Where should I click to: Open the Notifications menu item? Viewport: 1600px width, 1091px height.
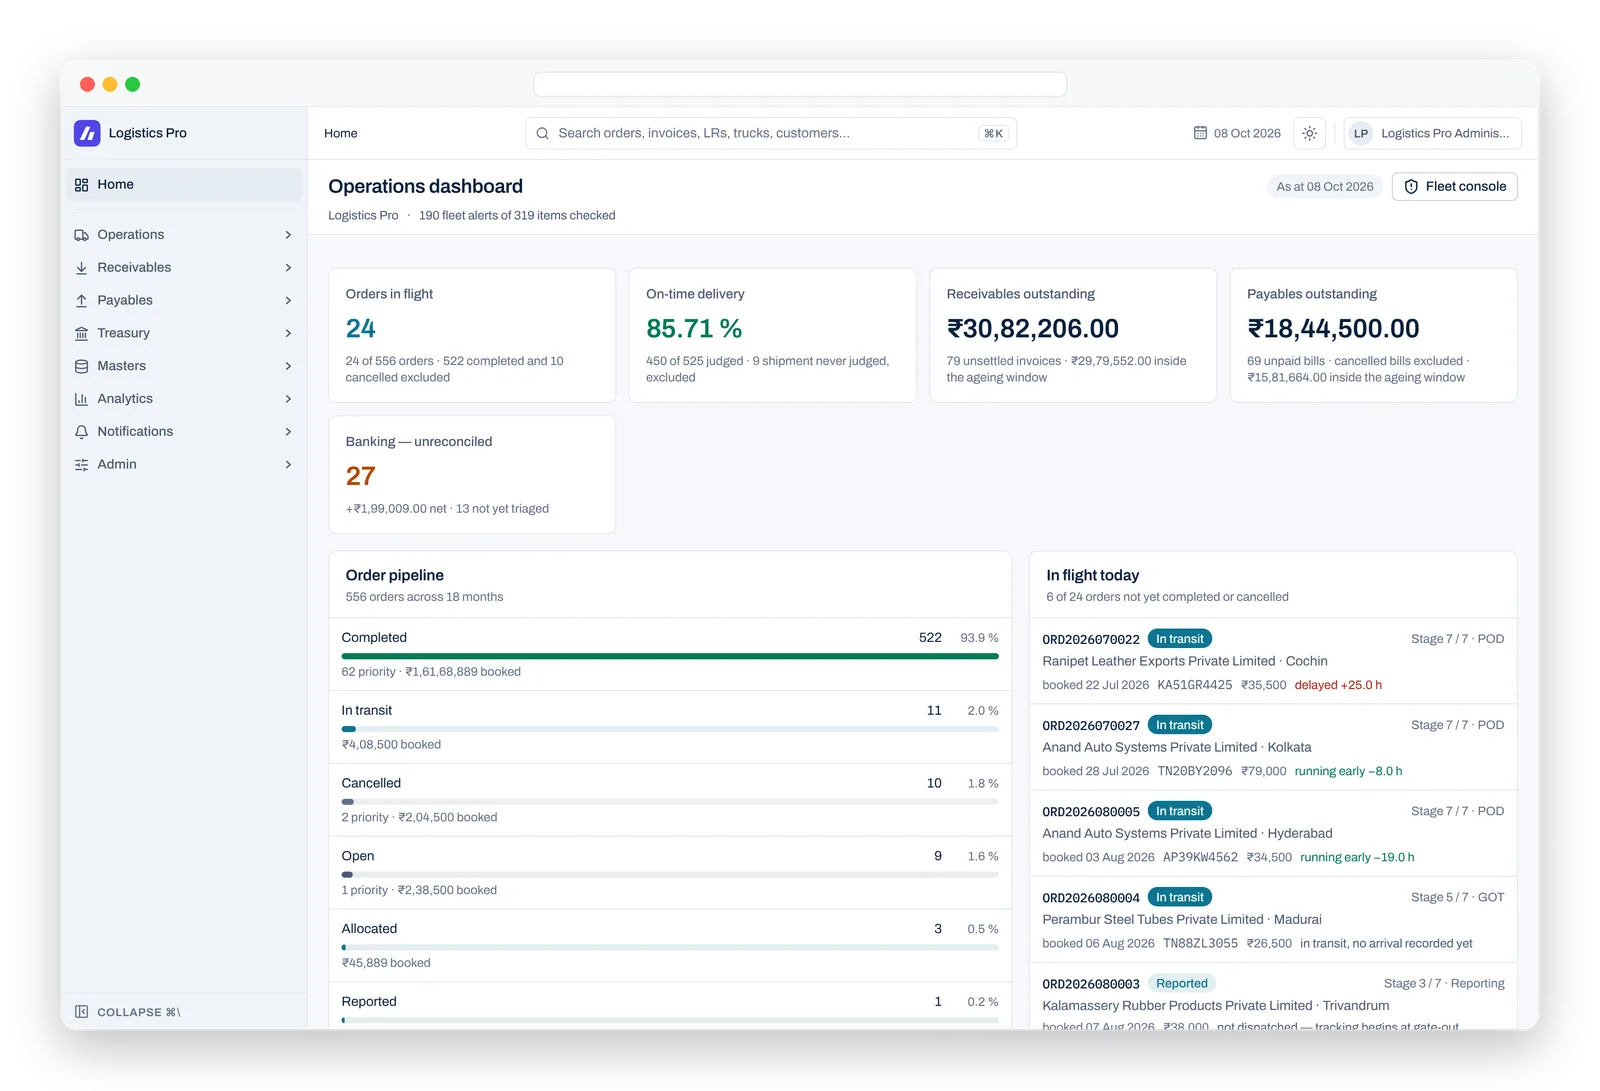pos(184,432)
